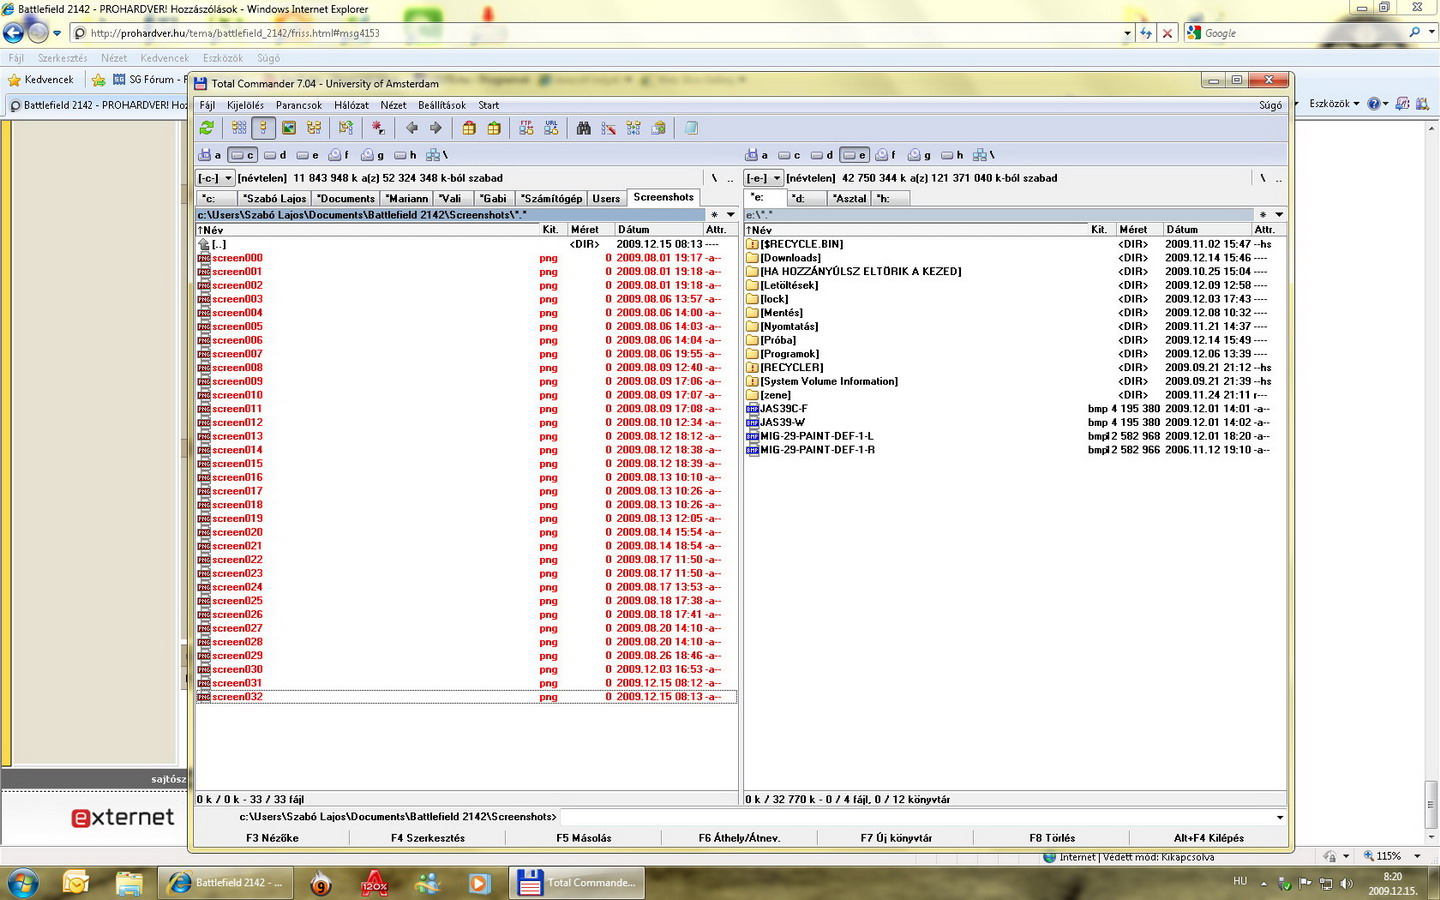Viewport: 1440px width, 900px height.
Task: Select drive c button in right panel
Action: pyautogui.click(x=789, y=155)
